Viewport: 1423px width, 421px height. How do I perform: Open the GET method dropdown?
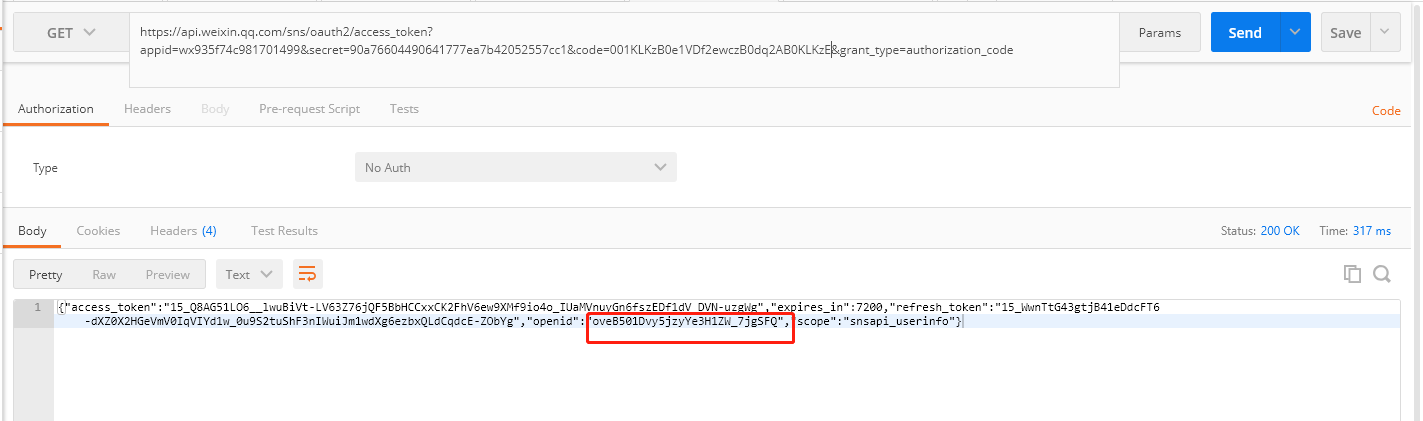[71, 32]
